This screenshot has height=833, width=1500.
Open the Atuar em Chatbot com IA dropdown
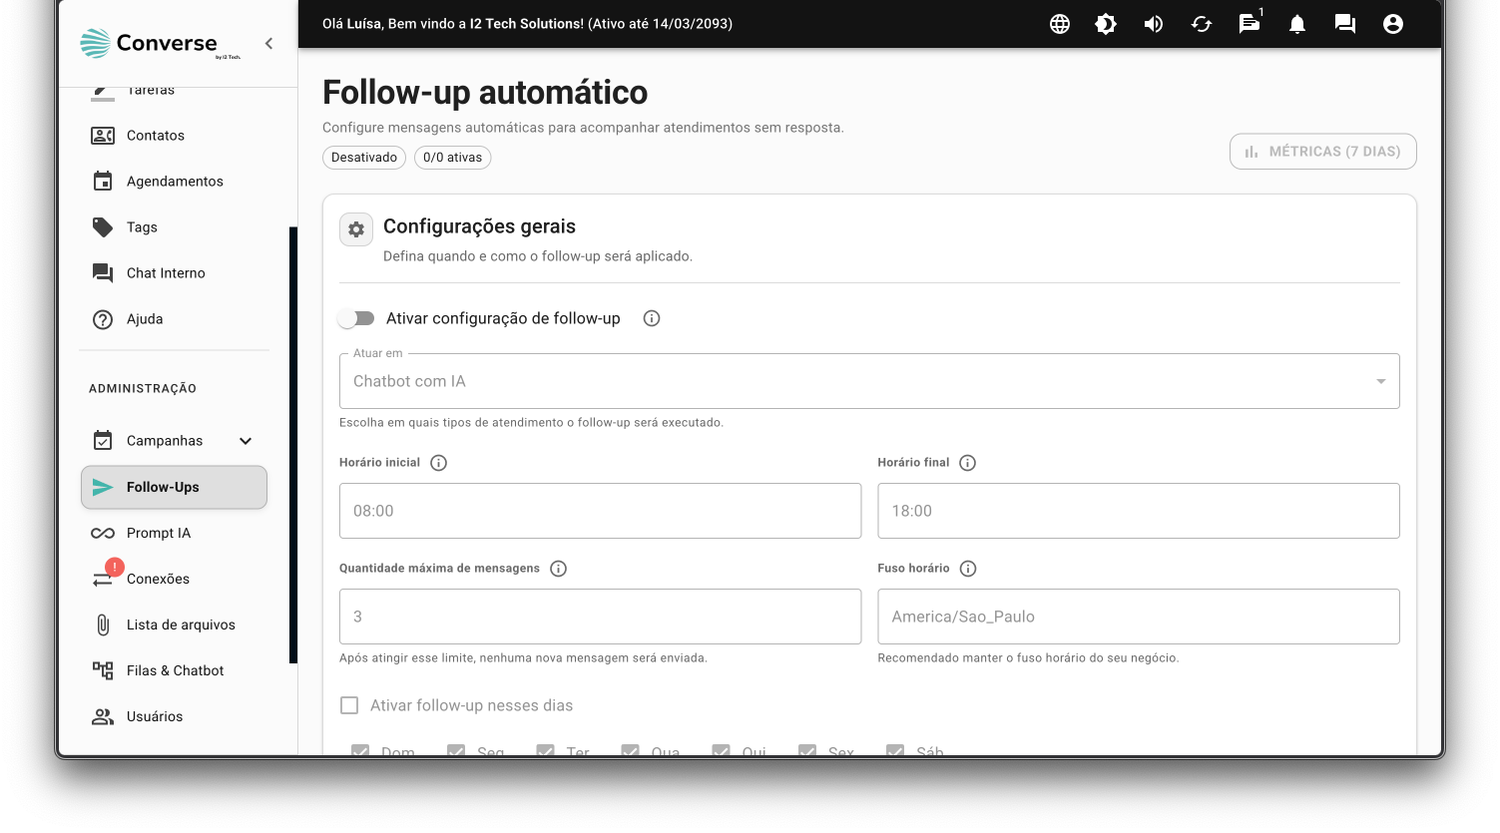tap(869, 381)
